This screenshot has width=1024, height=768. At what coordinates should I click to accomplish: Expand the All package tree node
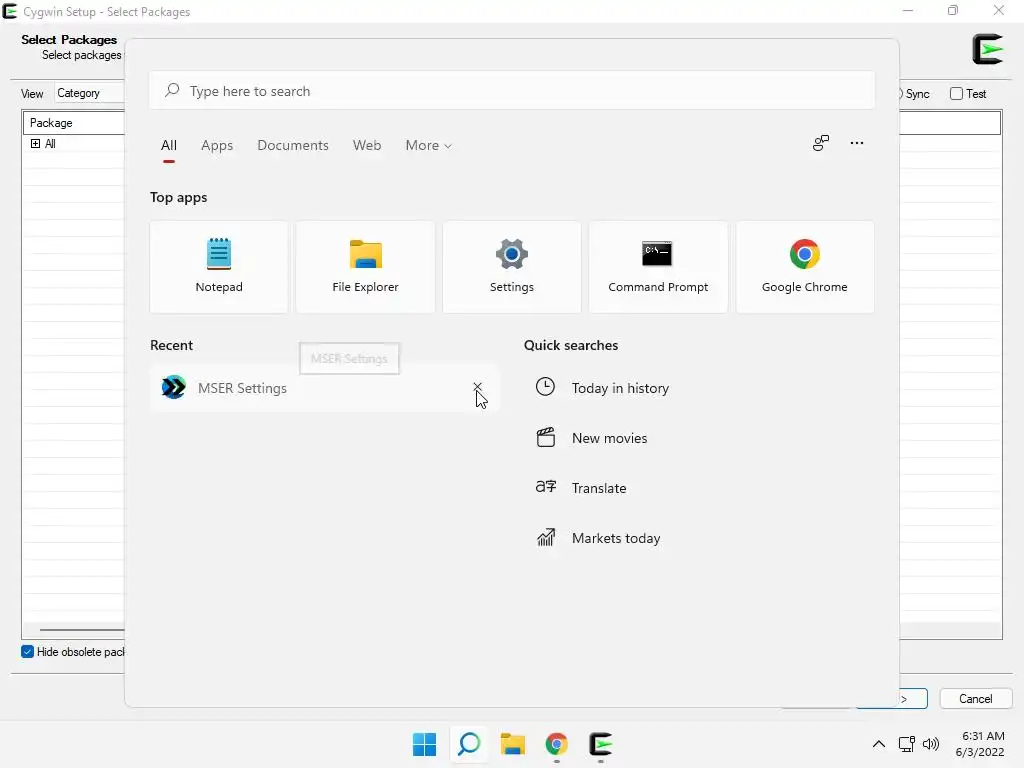[x=35, y=144]
